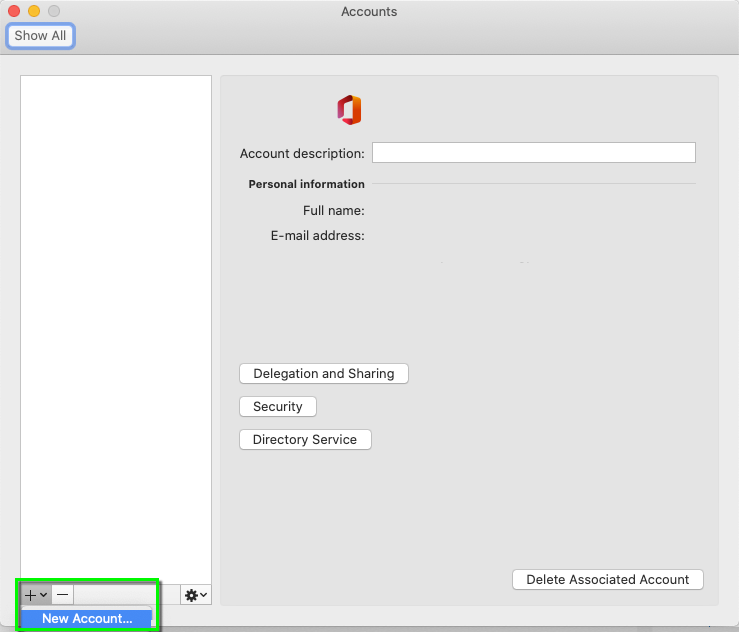The width and height of the screenshot is (739, 632).
Task: Click the Show All button
Action: 40,36
